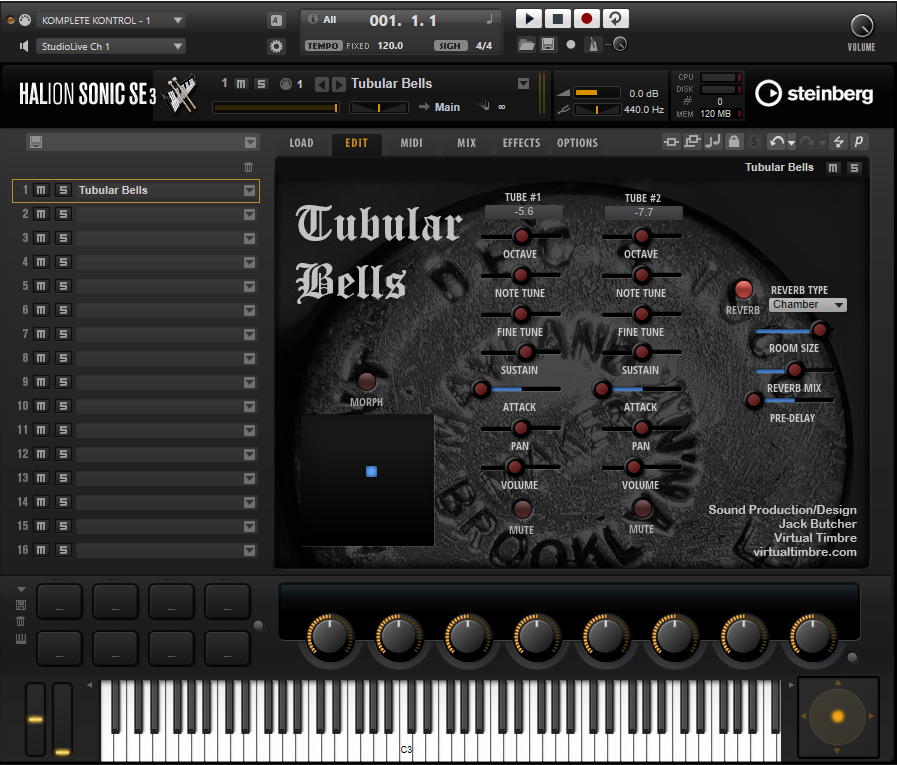Screen dimensions: 897x765
Task: Mute slot 1 in the plug-in header
Action: 241,84
